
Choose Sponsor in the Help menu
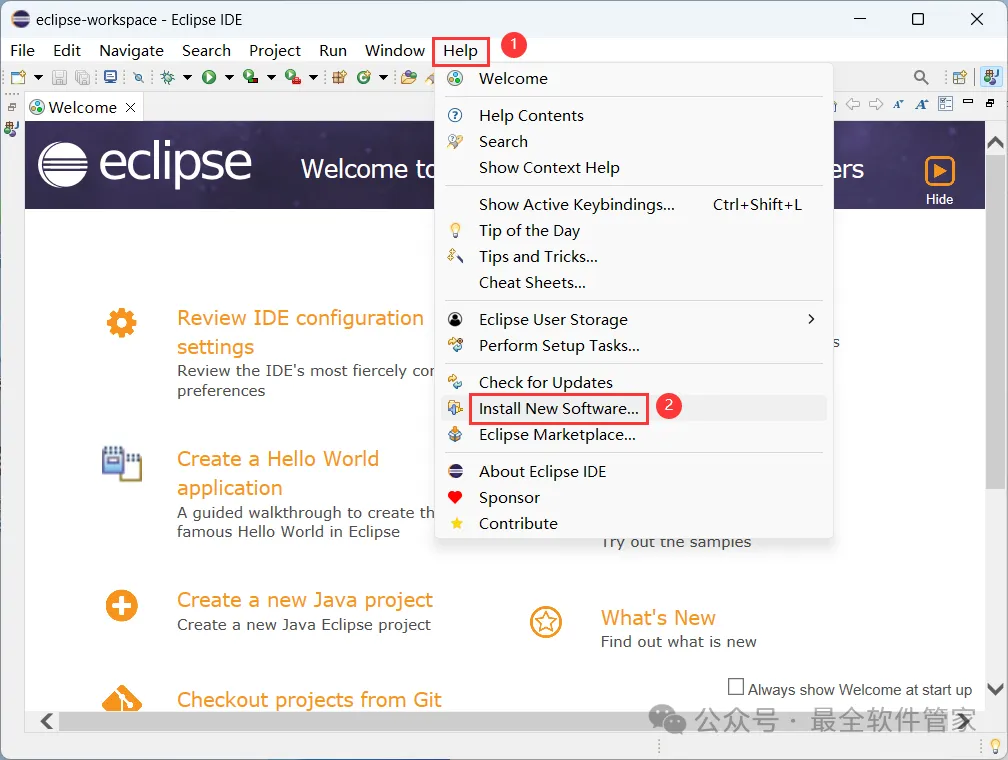634,498
